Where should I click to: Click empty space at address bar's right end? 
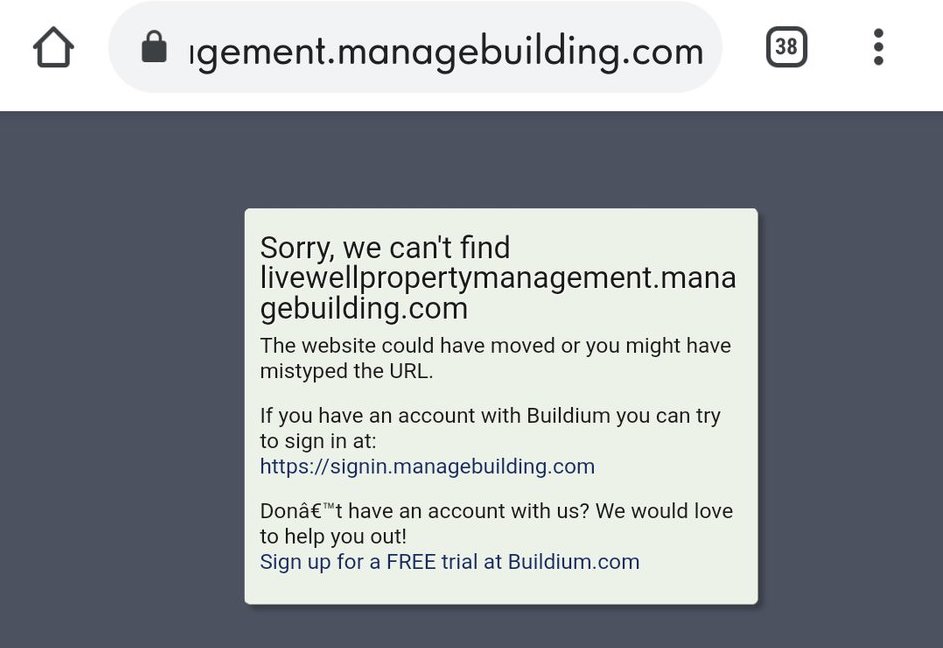[x=713, y=47]
